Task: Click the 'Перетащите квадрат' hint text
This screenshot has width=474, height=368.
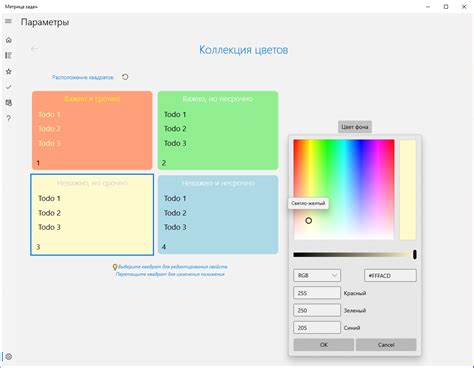Action: coord(170,274)
